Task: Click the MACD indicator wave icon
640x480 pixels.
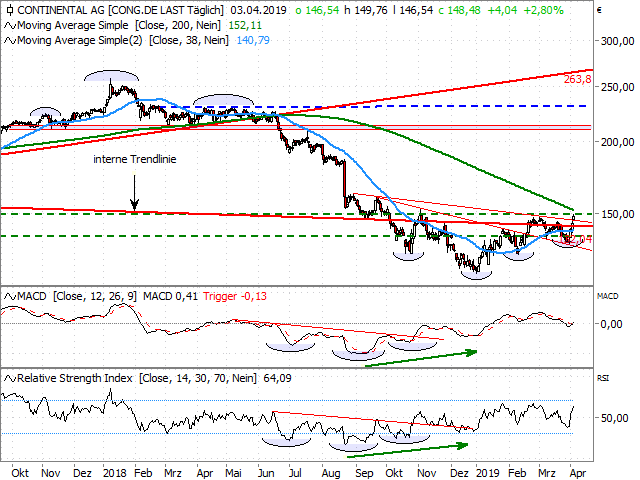Action: click(10, 296)
